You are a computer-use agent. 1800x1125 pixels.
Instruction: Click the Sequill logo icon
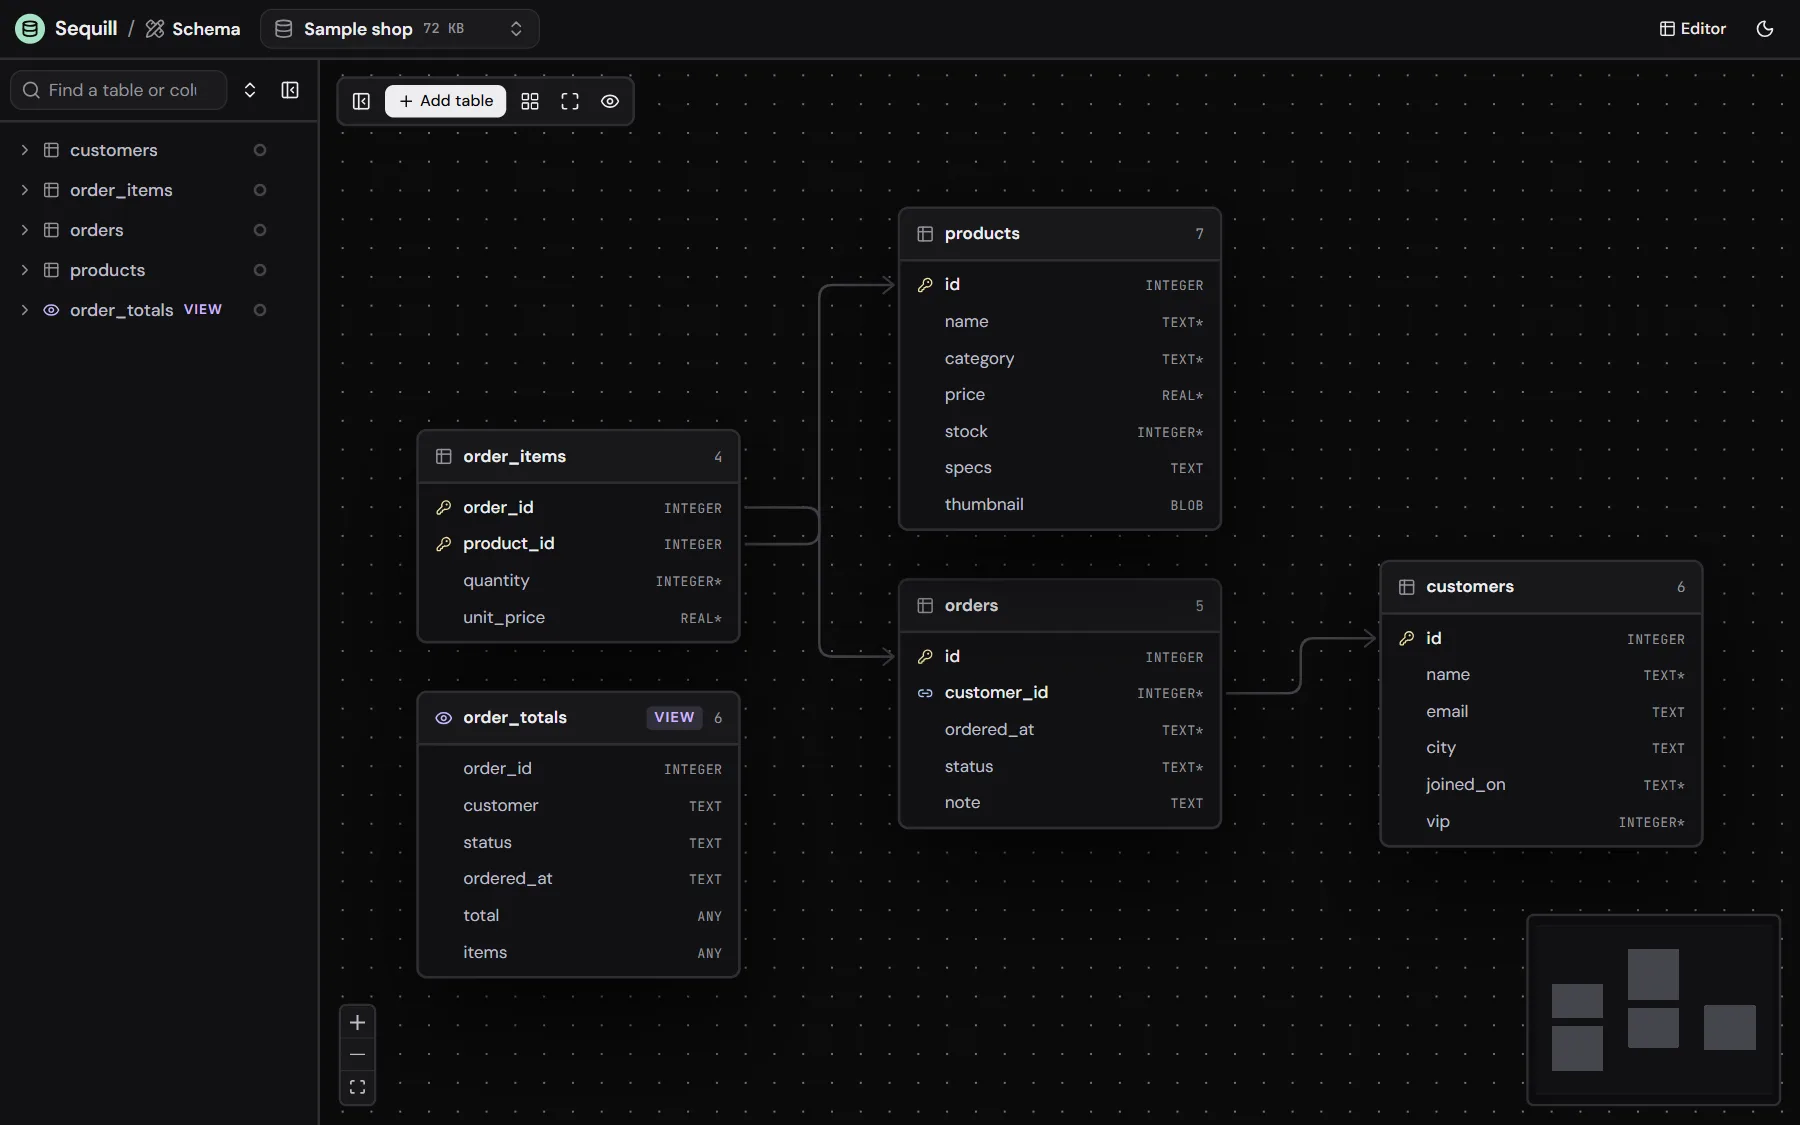tap(30, 29)
